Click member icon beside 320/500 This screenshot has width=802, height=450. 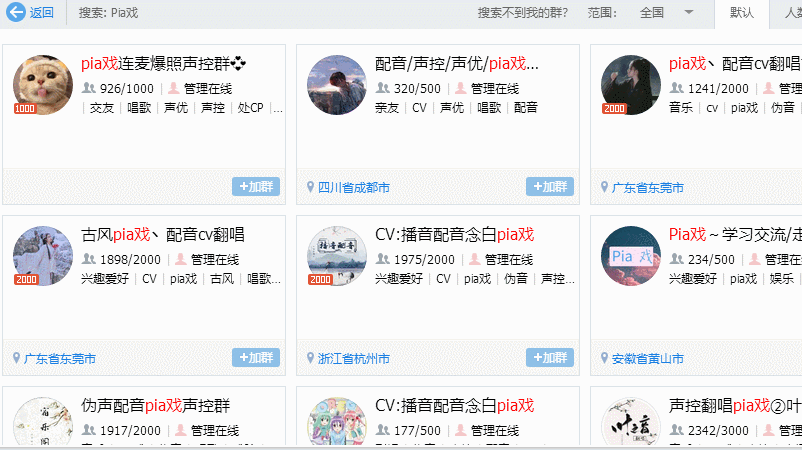(383, 88)
